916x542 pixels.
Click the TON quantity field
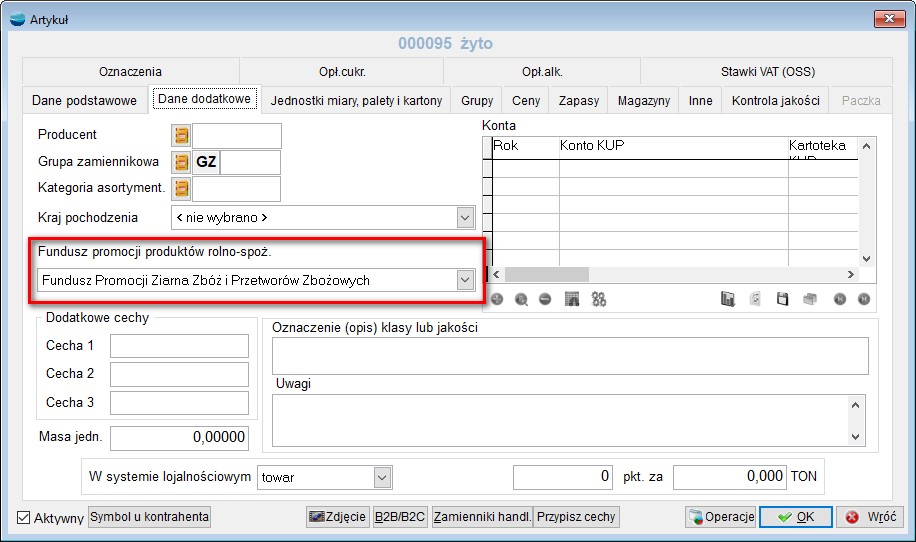[x=730, y=477]
